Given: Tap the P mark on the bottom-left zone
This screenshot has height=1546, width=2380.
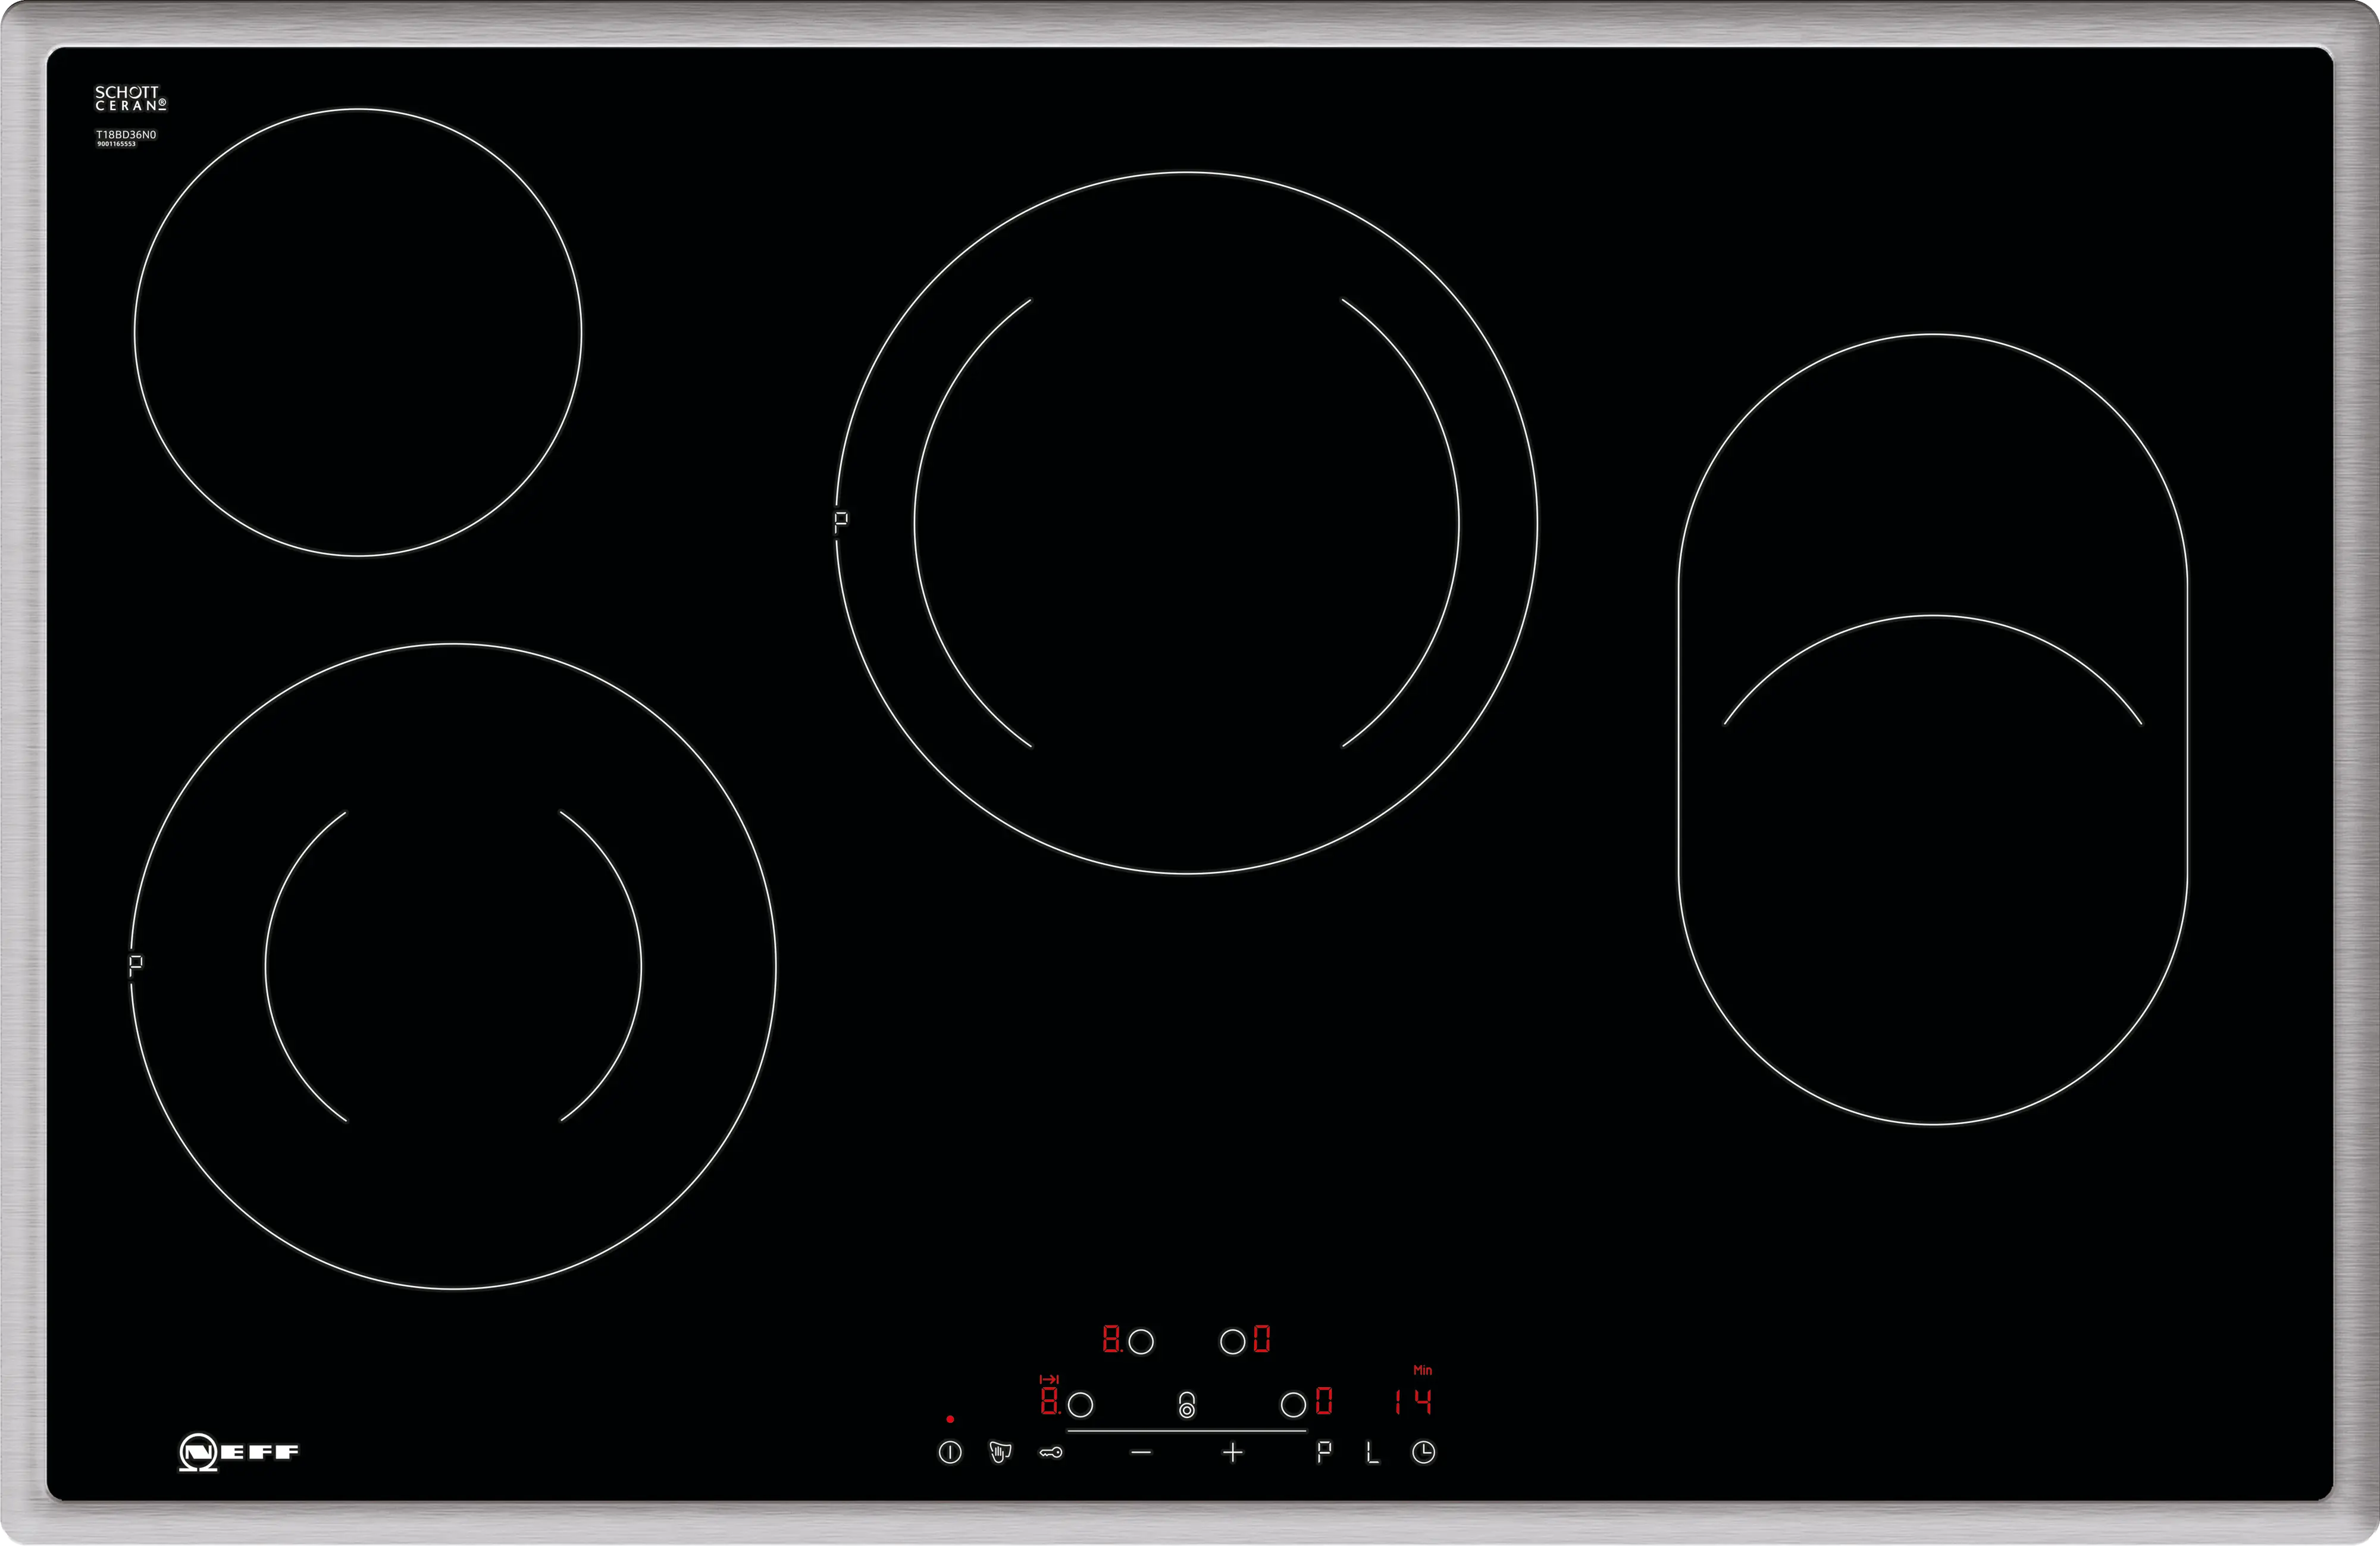Looking at the screenshot, I should click(x=136, y=965).
